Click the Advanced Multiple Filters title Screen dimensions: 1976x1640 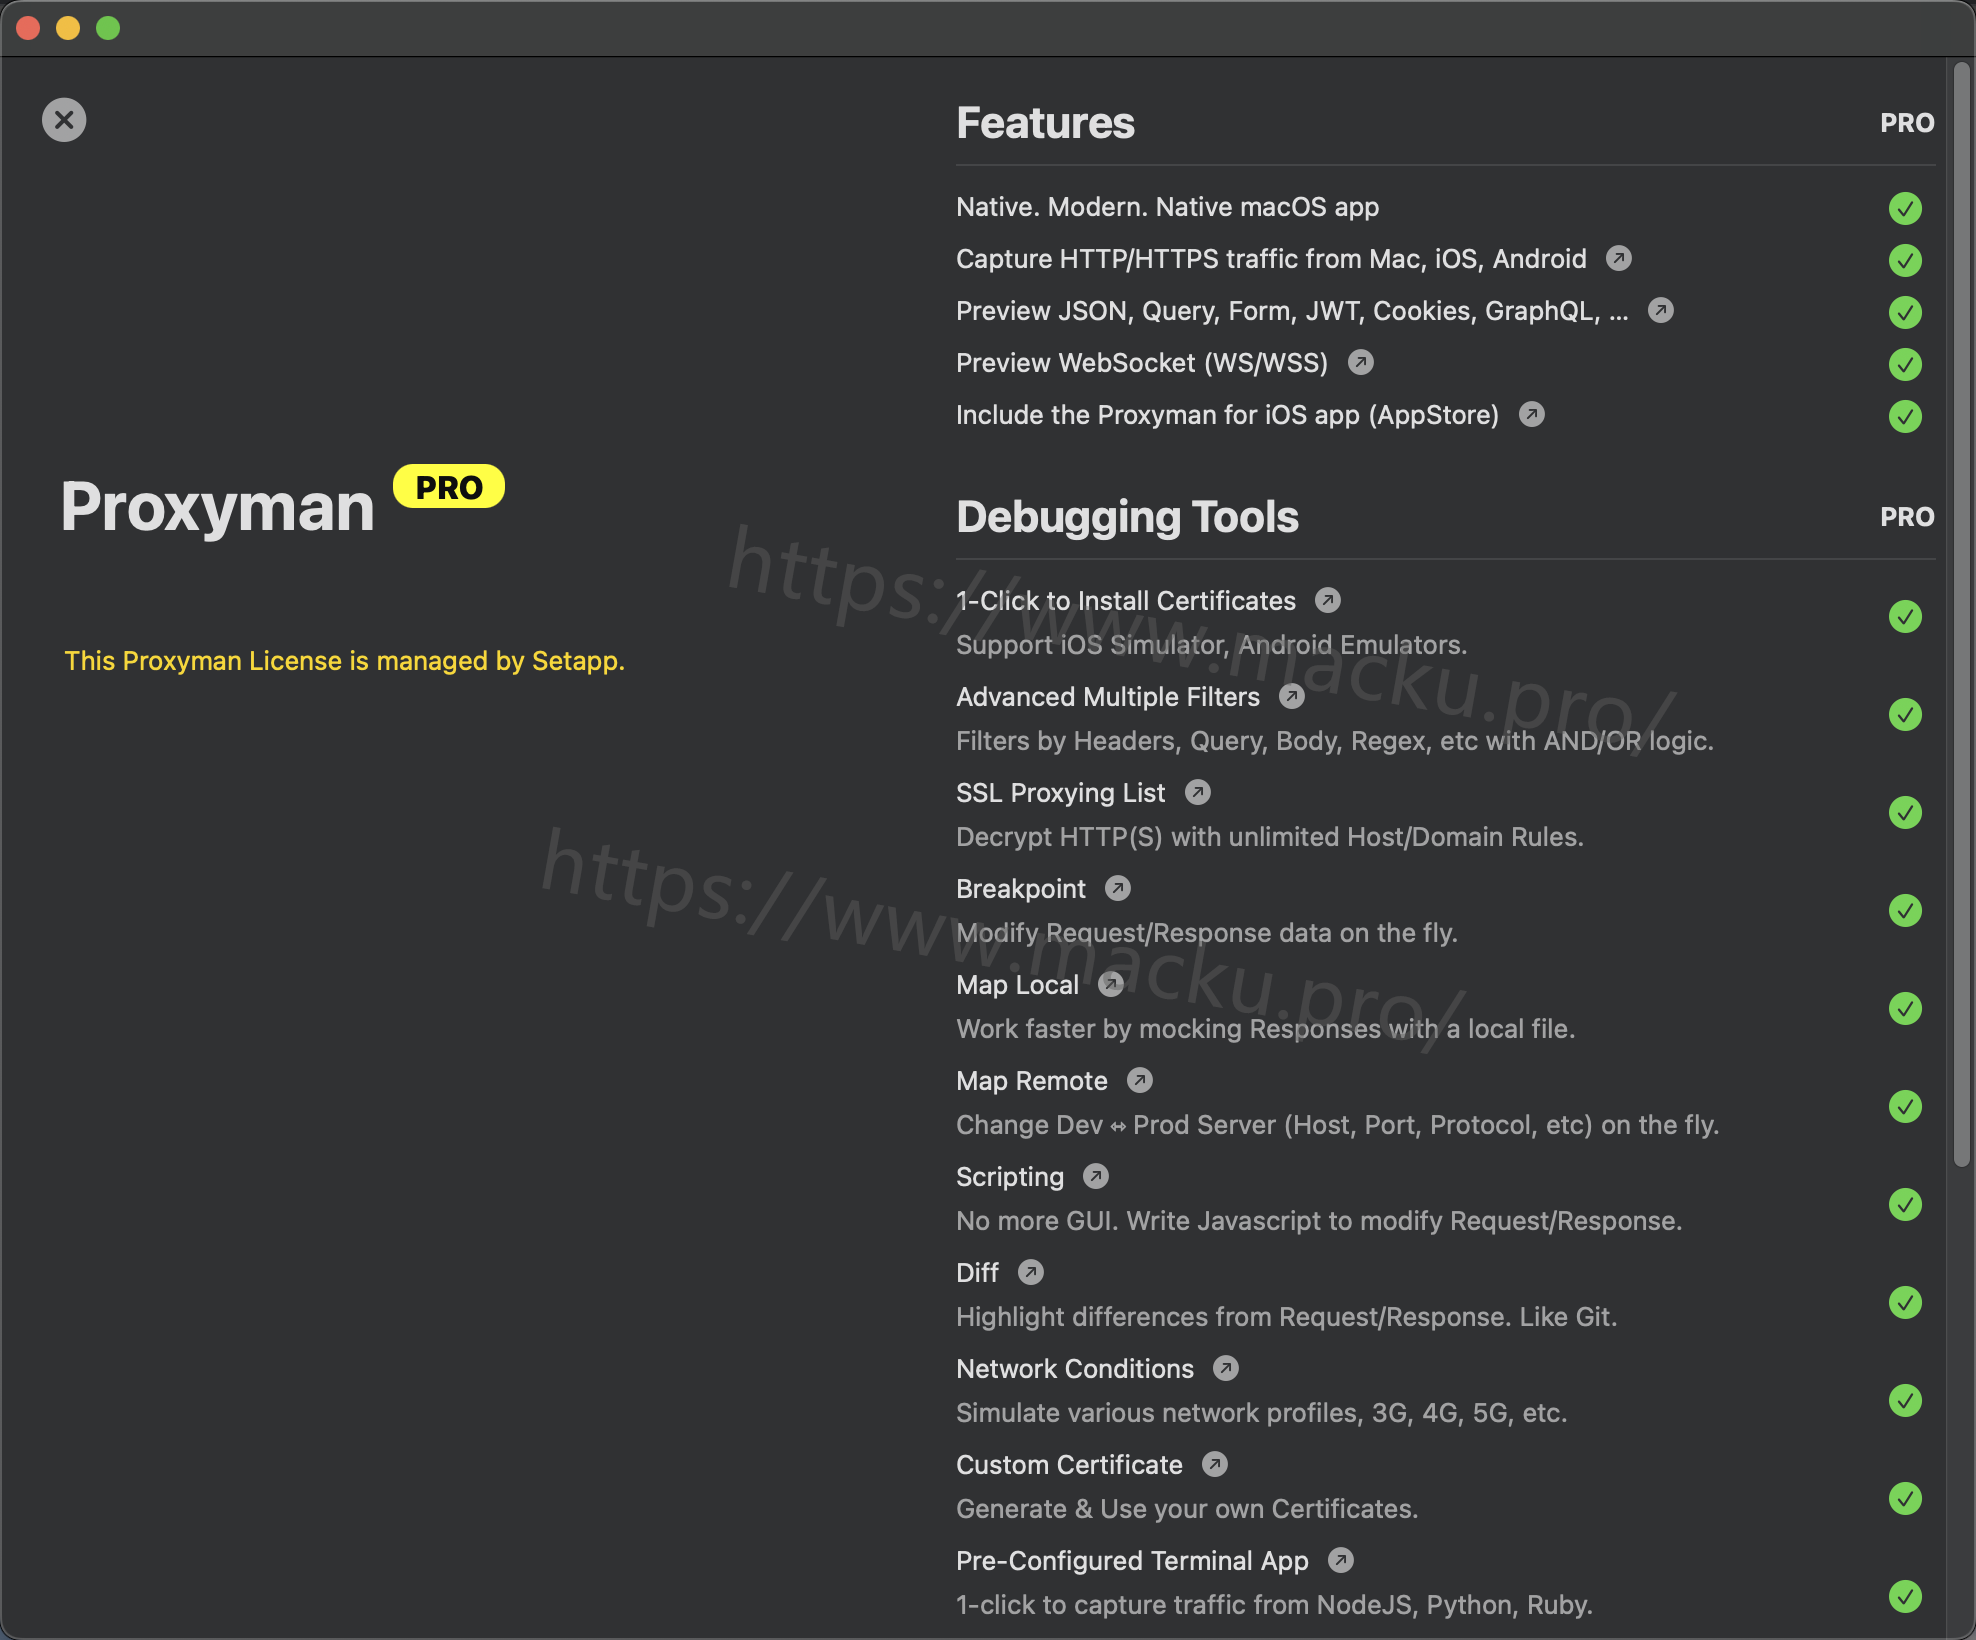point(1108,697)
